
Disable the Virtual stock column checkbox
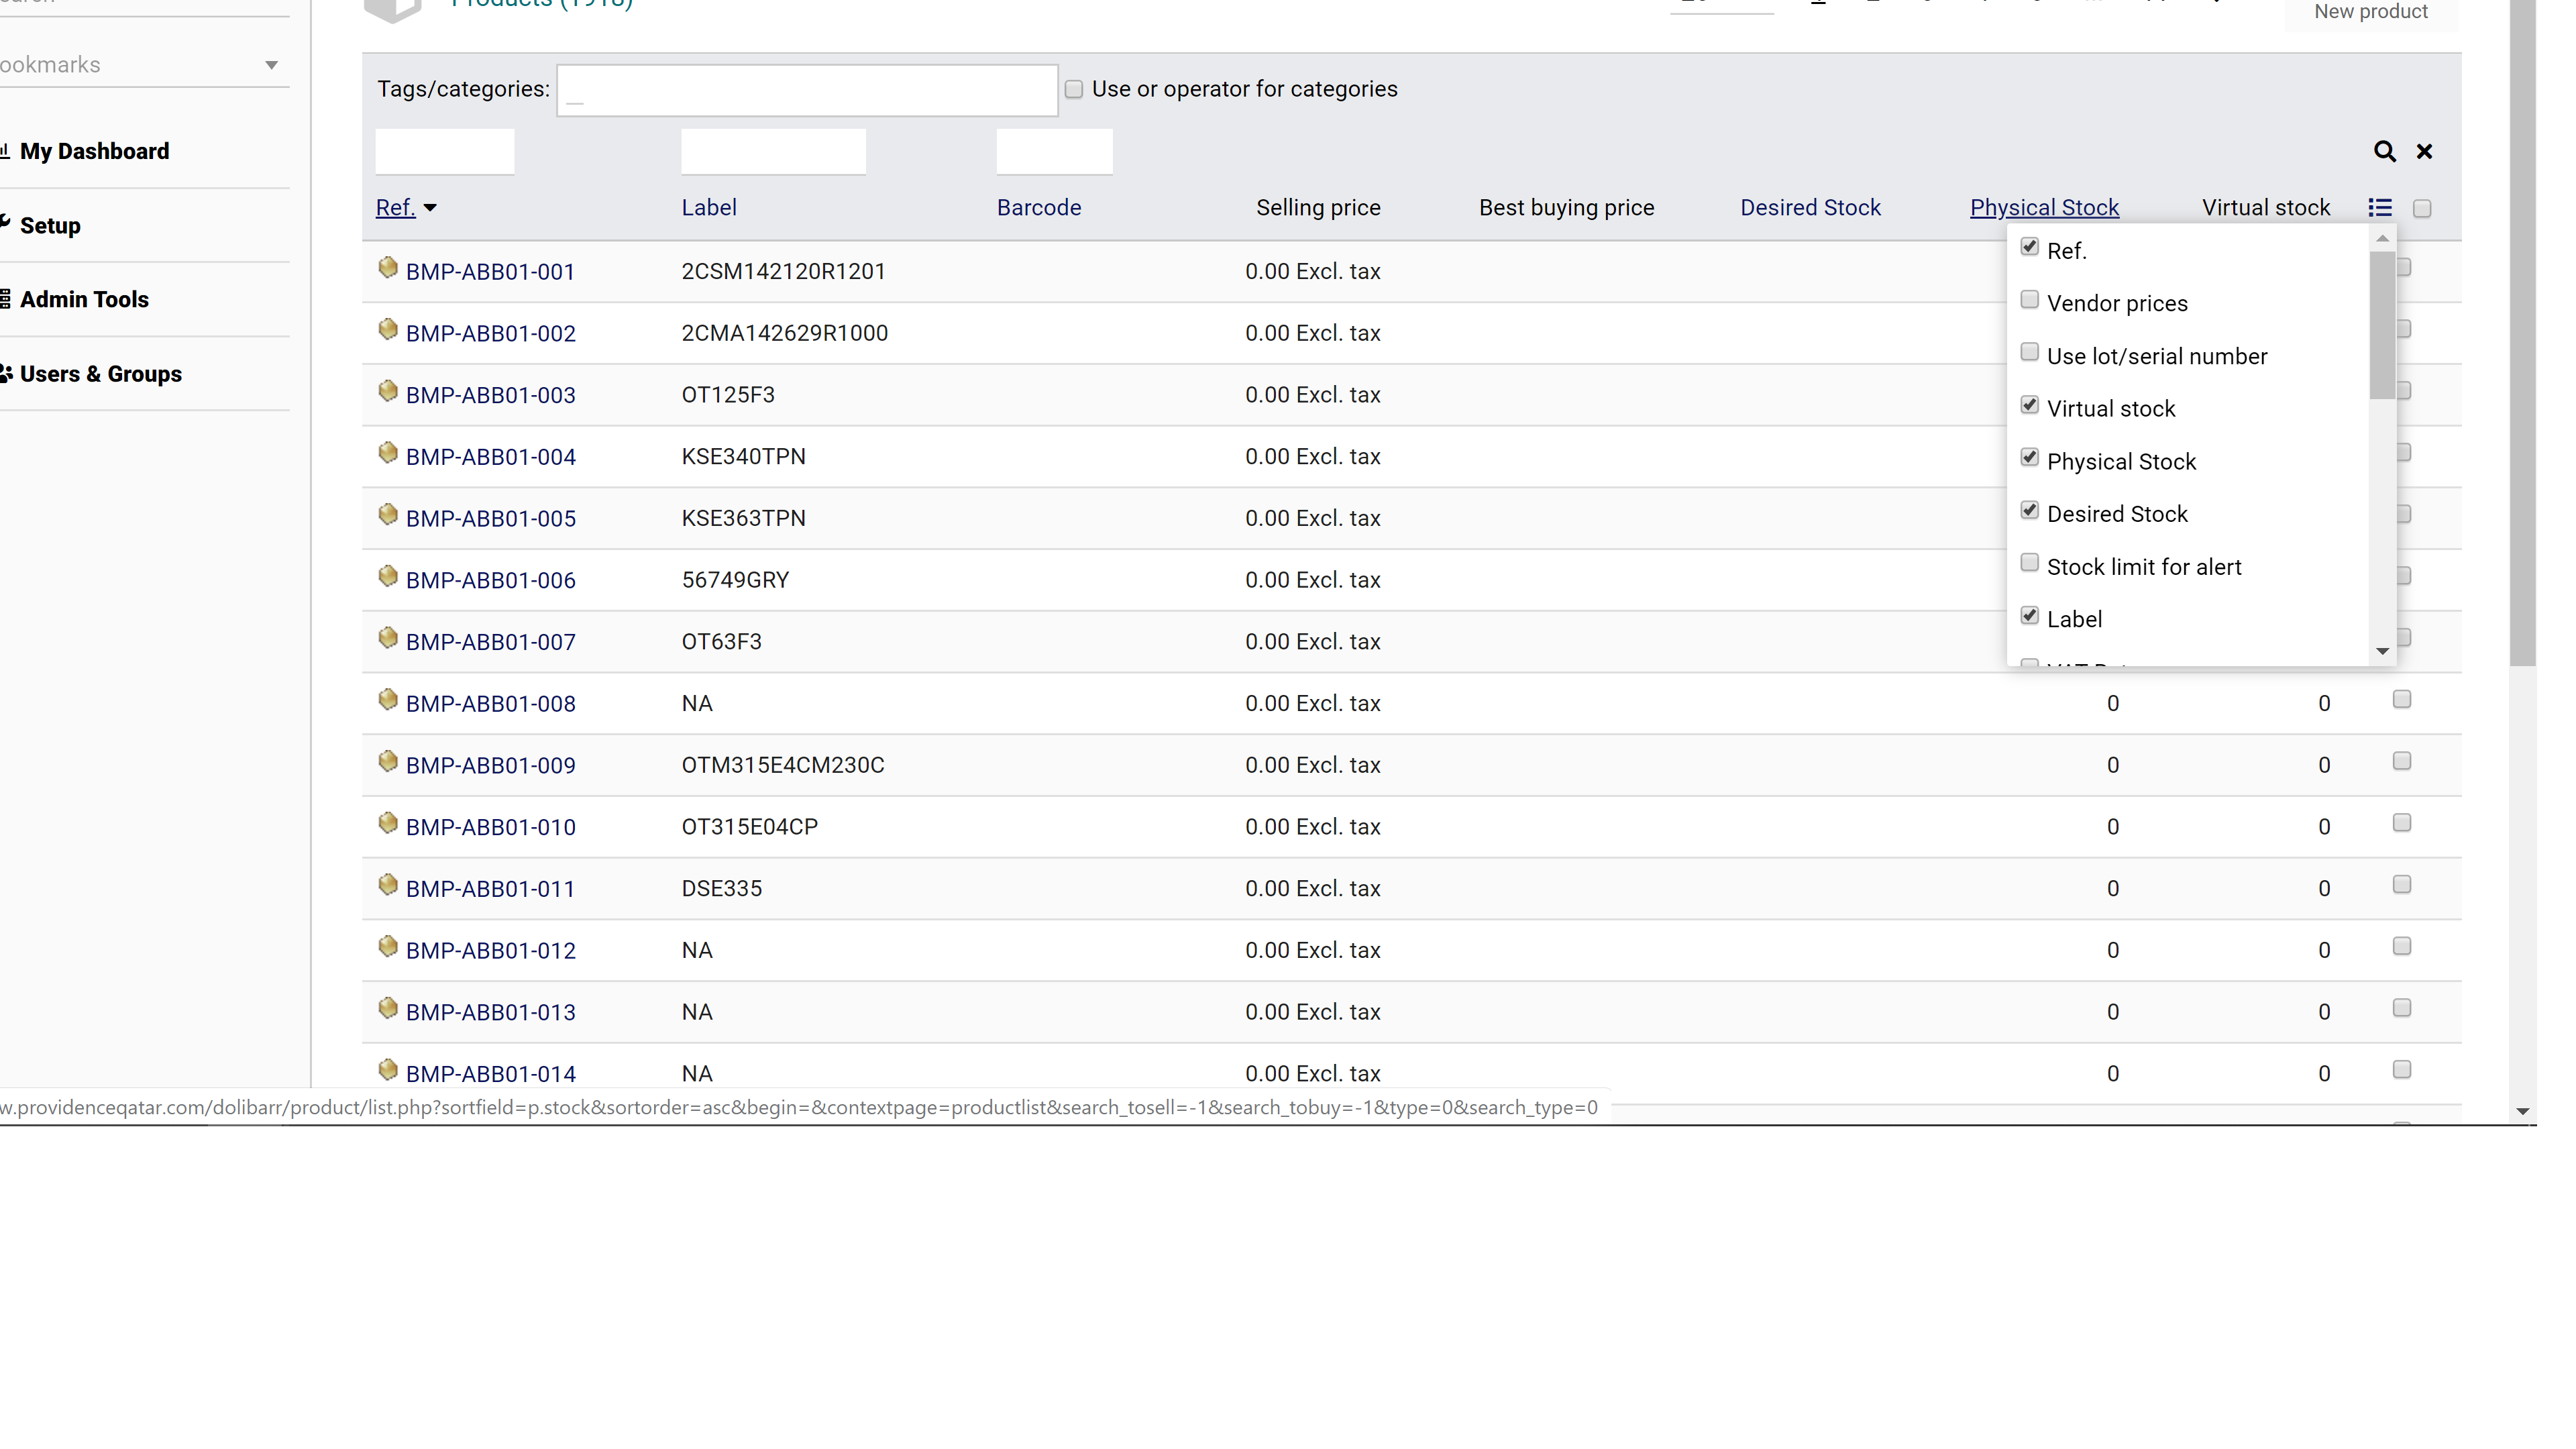(x=2030, y=404)
